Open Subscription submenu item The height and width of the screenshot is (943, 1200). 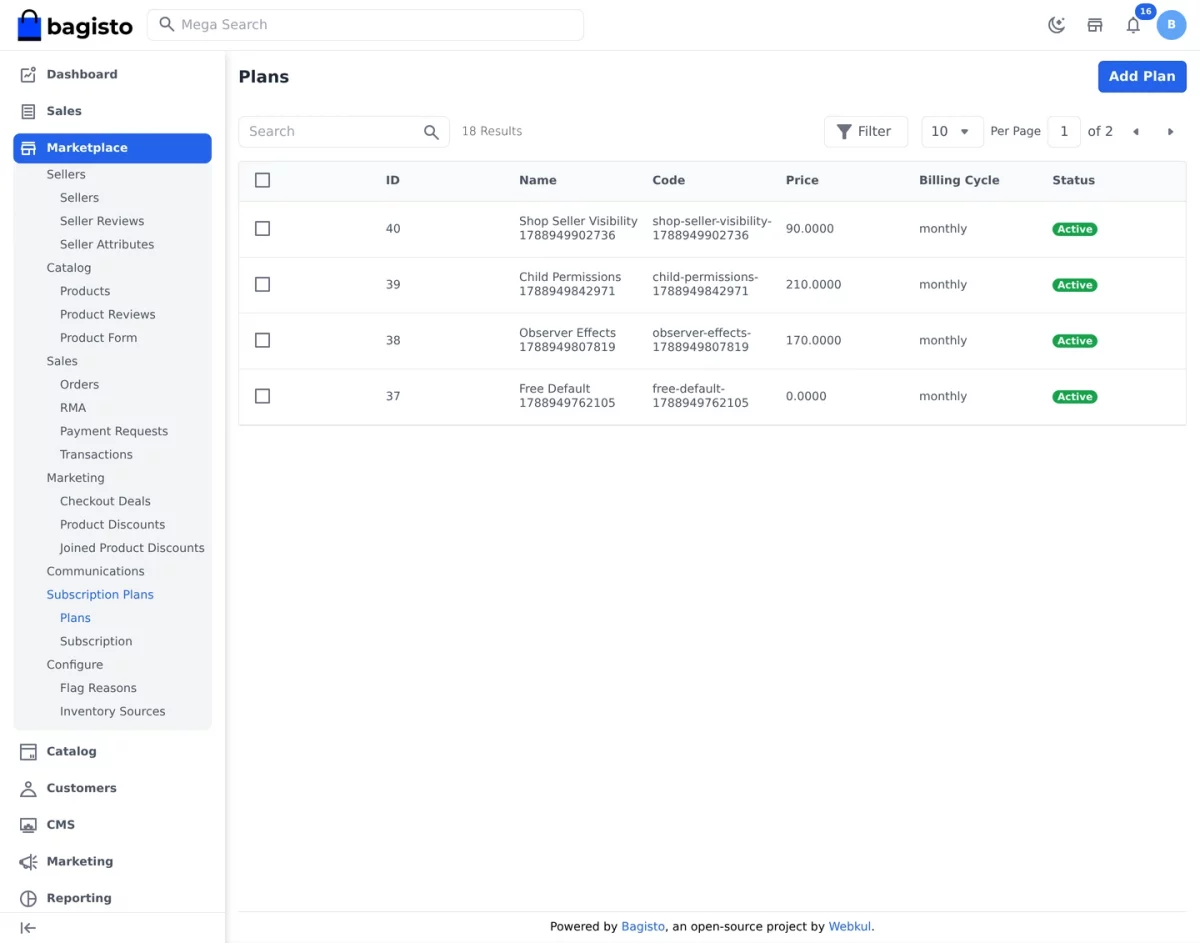coord(96,641)
